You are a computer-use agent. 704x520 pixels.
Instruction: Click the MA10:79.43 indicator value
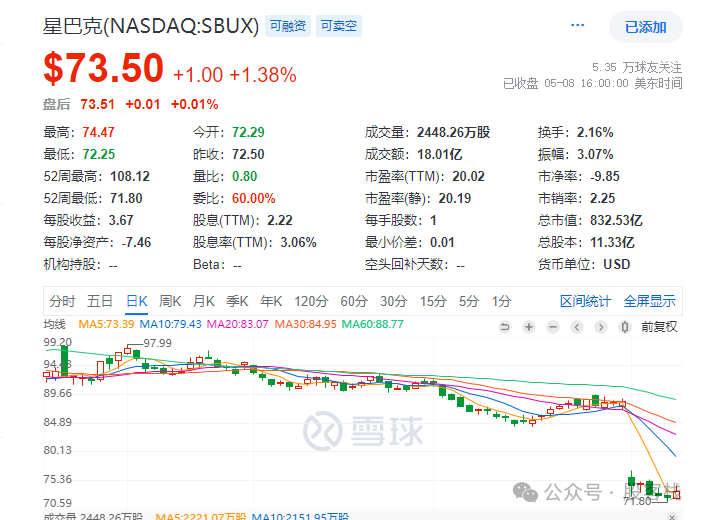pyautogui.click(x=170, y=324)
